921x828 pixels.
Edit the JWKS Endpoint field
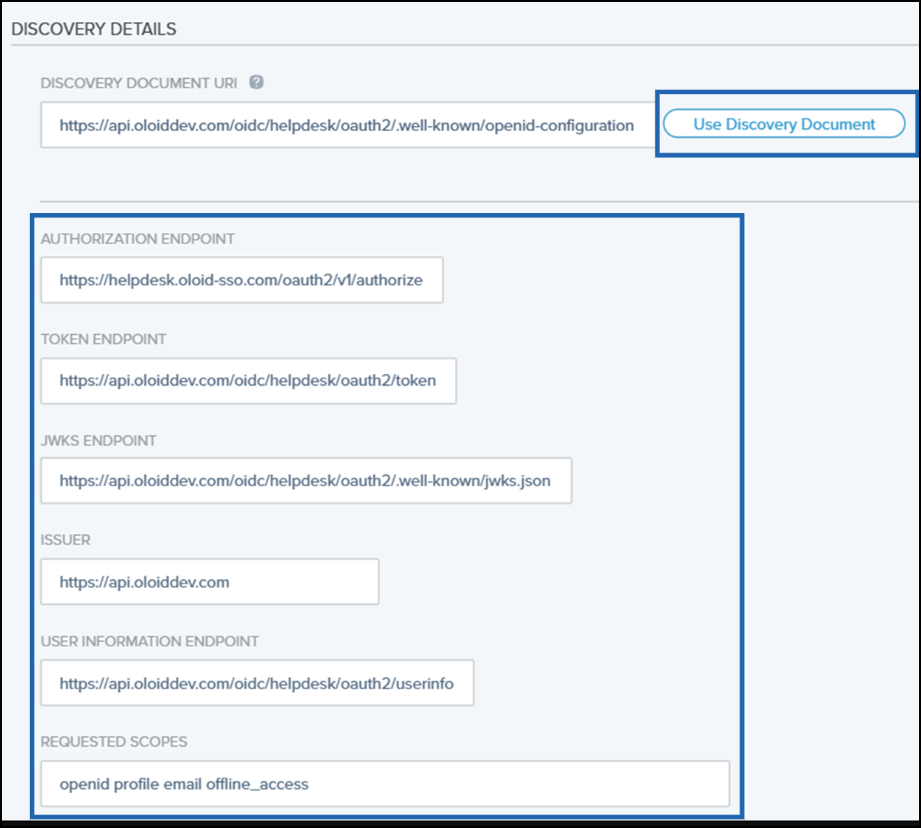[x=306, y=481]
